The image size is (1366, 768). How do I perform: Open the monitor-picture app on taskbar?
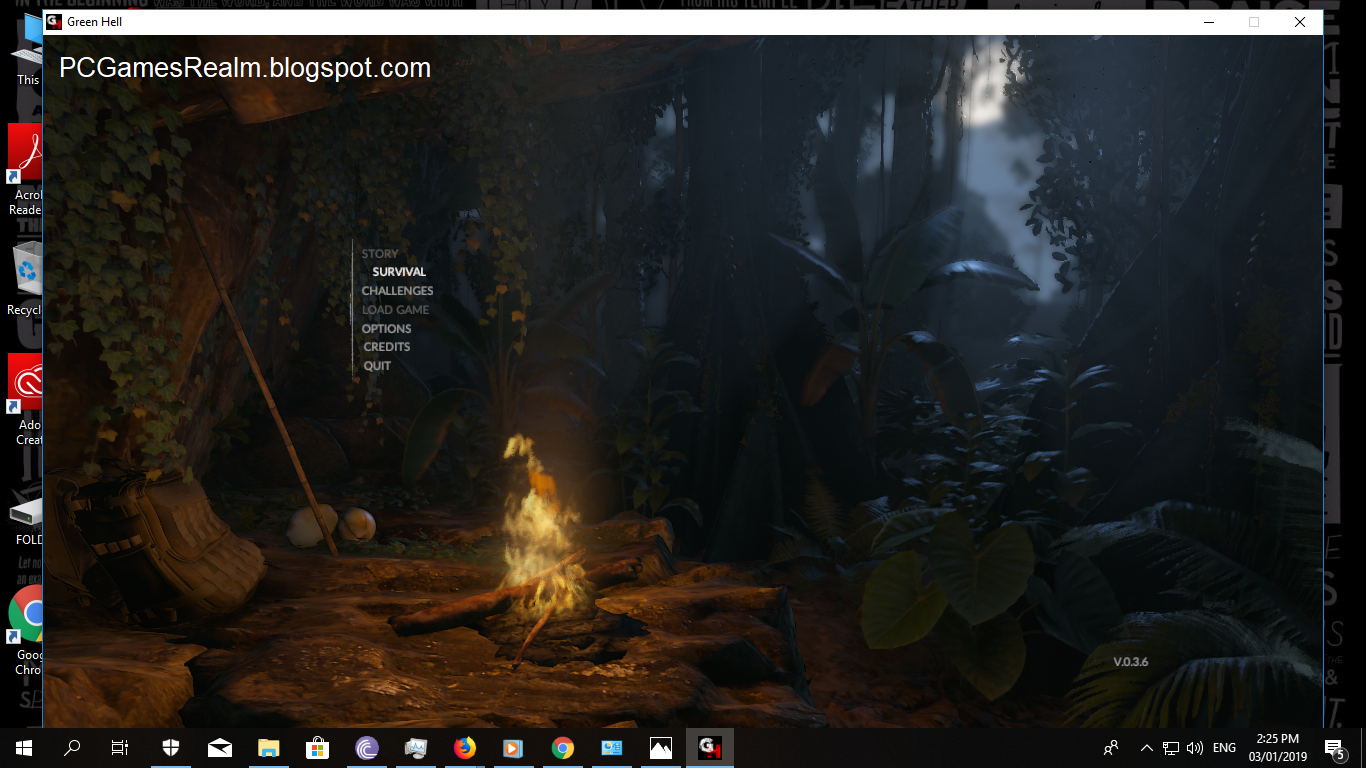pos(416,747)
